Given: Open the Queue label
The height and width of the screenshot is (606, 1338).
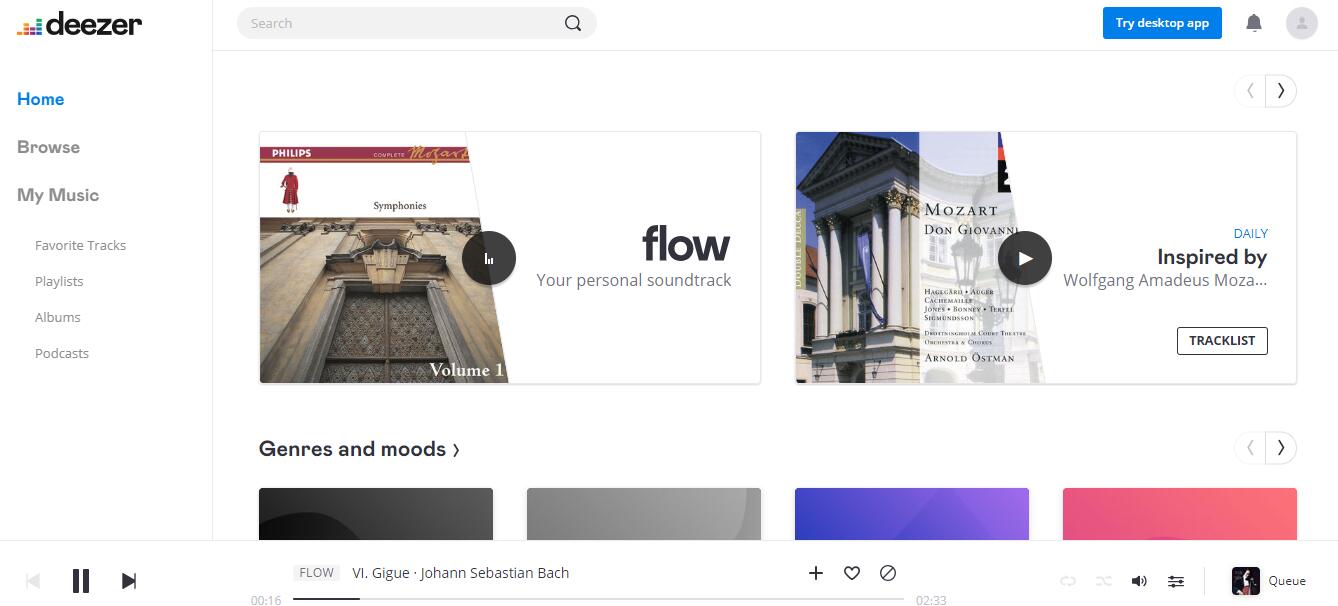Looking at the screenshot, I should coord(1287,581).
